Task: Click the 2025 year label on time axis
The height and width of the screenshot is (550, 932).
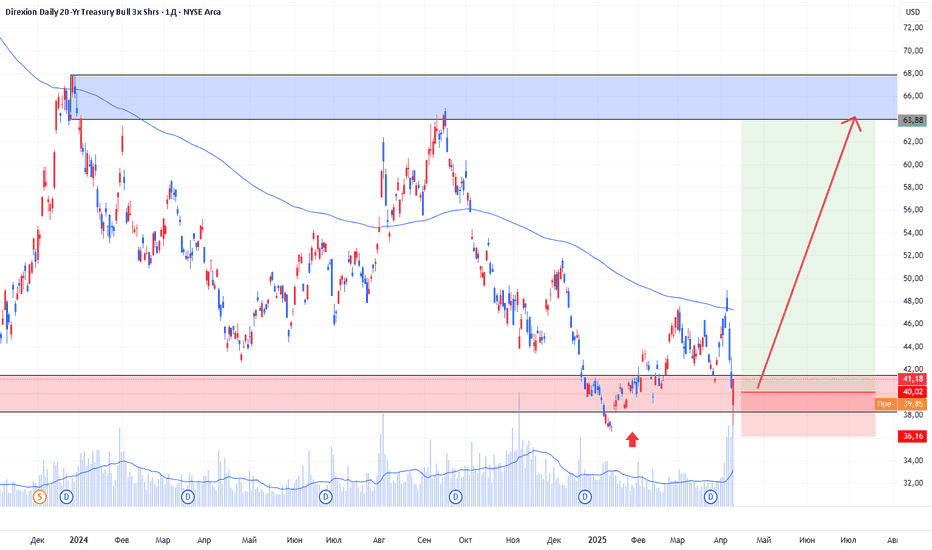Action: [594, 539]
